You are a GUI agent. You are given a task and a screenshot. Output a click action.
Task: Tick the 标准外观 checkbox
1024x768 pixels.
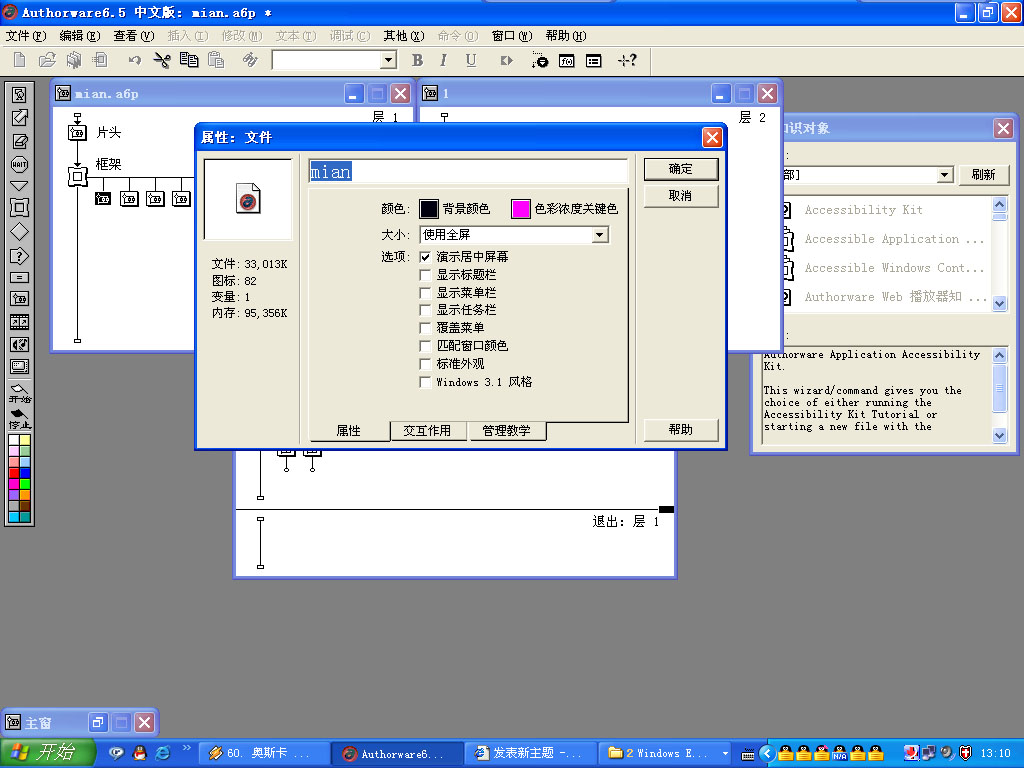coord(425,364)
